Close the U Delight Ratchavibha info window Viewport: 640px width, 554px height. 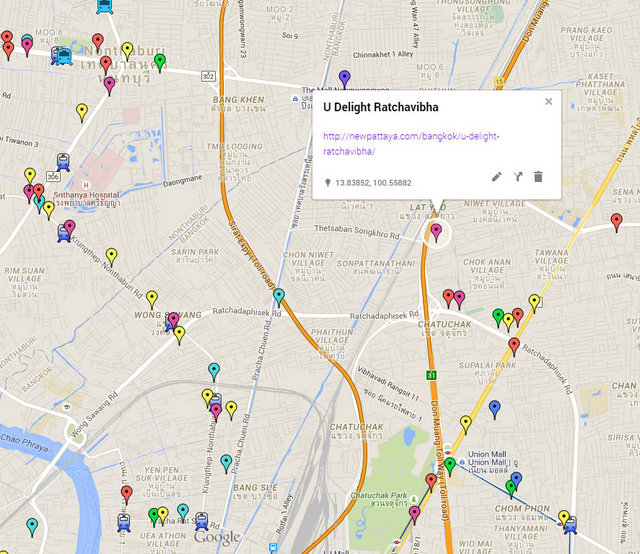point(549,102)
